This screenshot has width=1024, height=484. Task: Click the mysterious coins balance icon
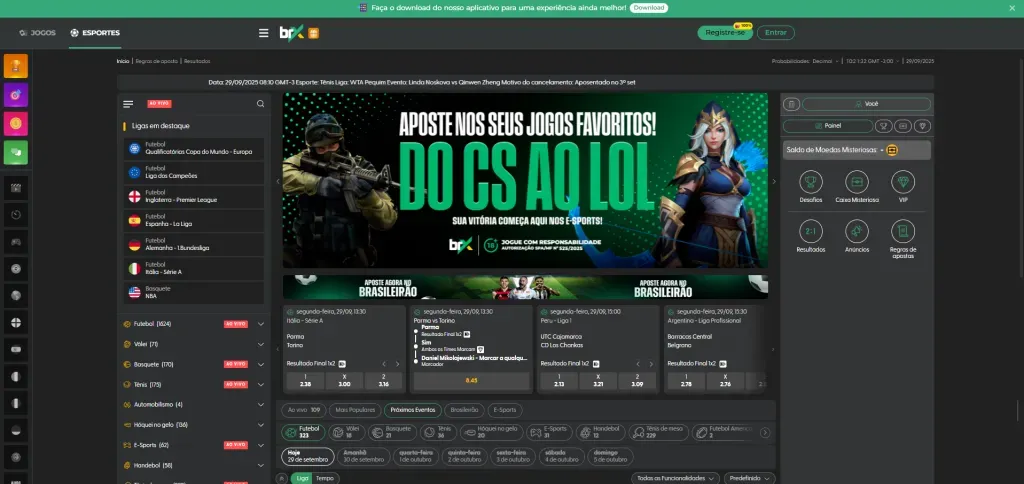click(892, 150)
